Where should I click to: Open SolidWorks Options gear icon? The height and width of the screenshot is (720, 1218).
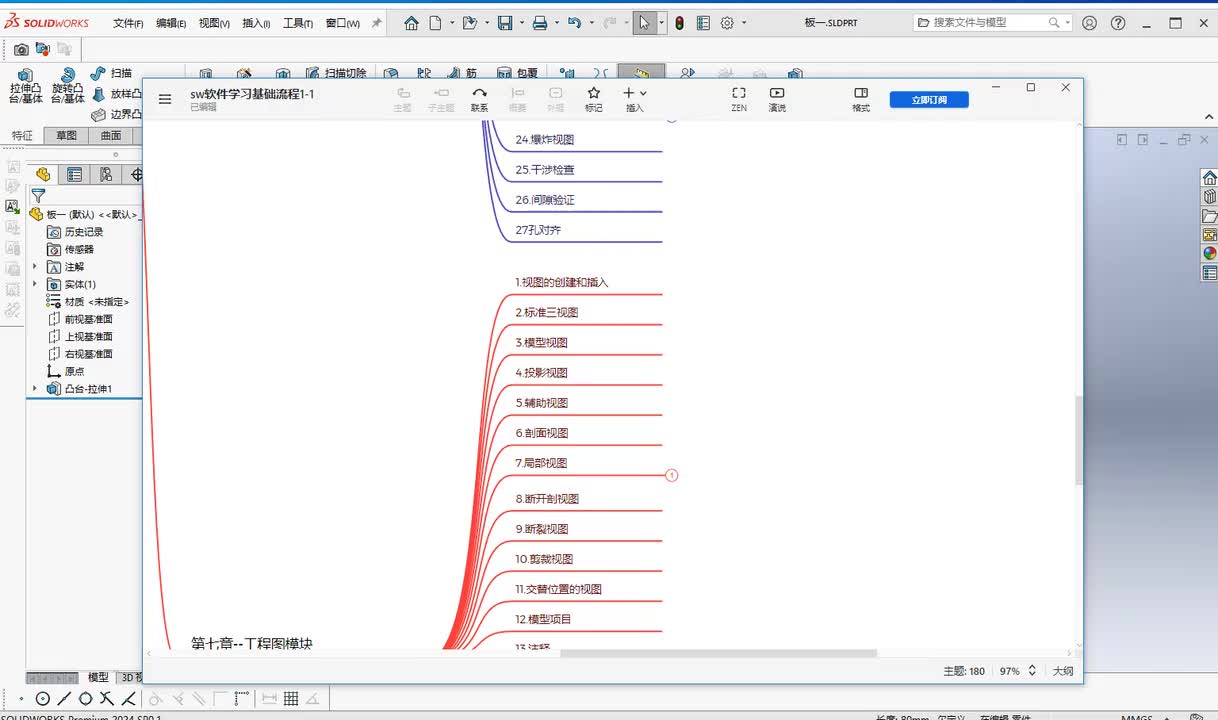click(727, 23)
